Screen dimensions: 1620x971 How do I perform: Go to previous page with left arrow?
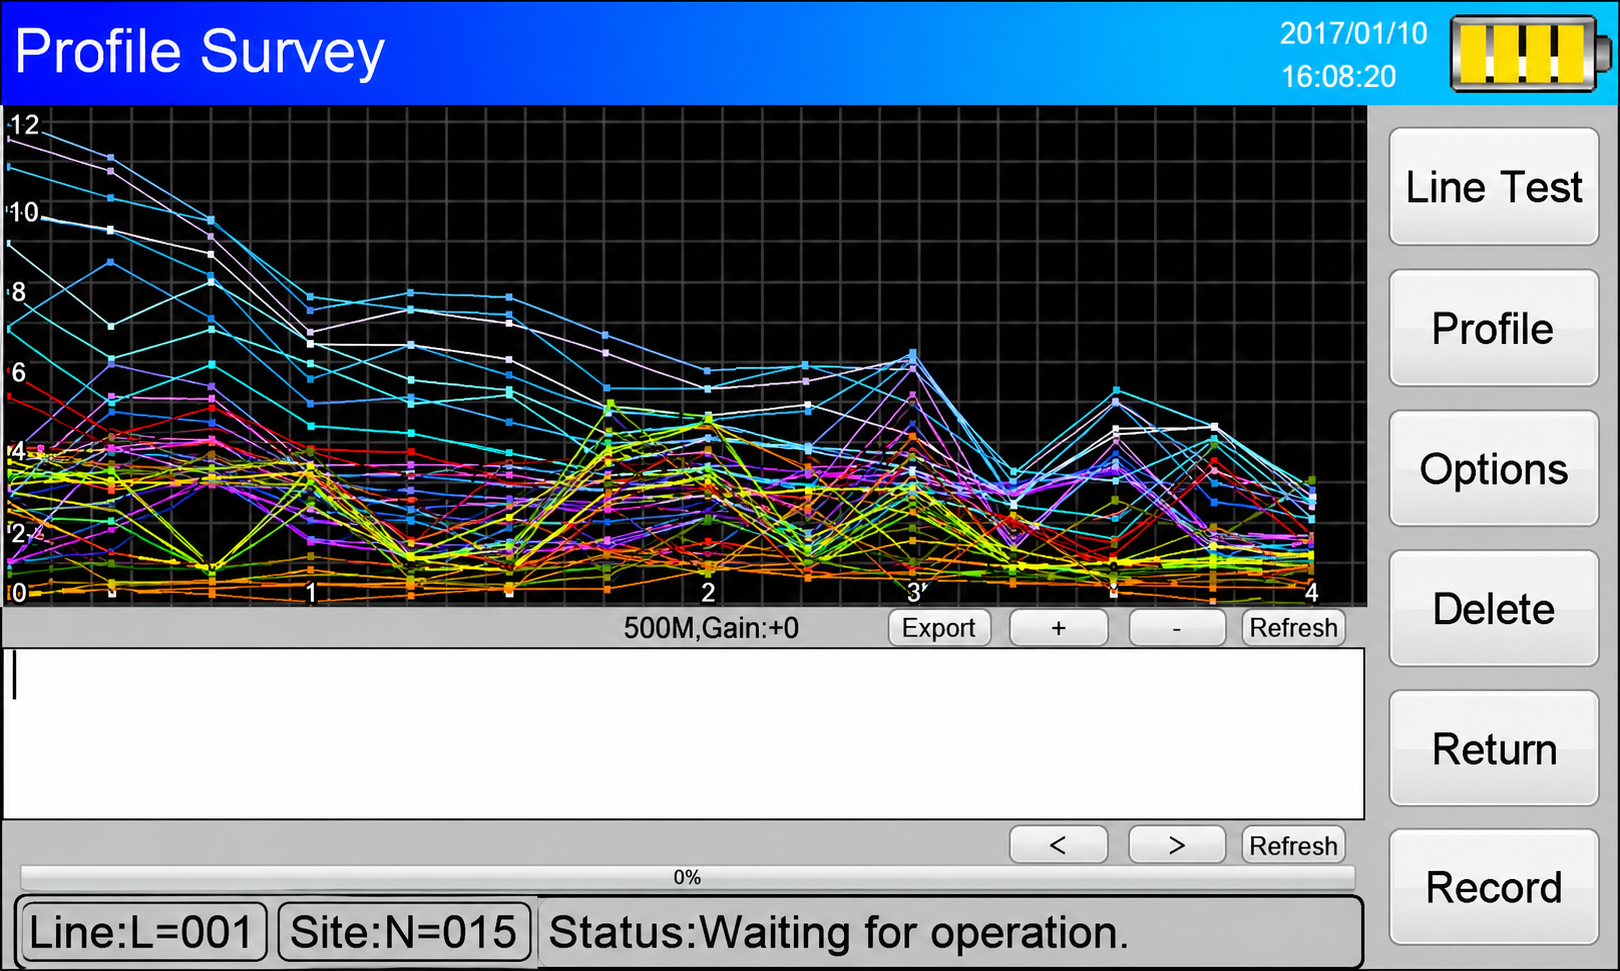pos(1058,845)
